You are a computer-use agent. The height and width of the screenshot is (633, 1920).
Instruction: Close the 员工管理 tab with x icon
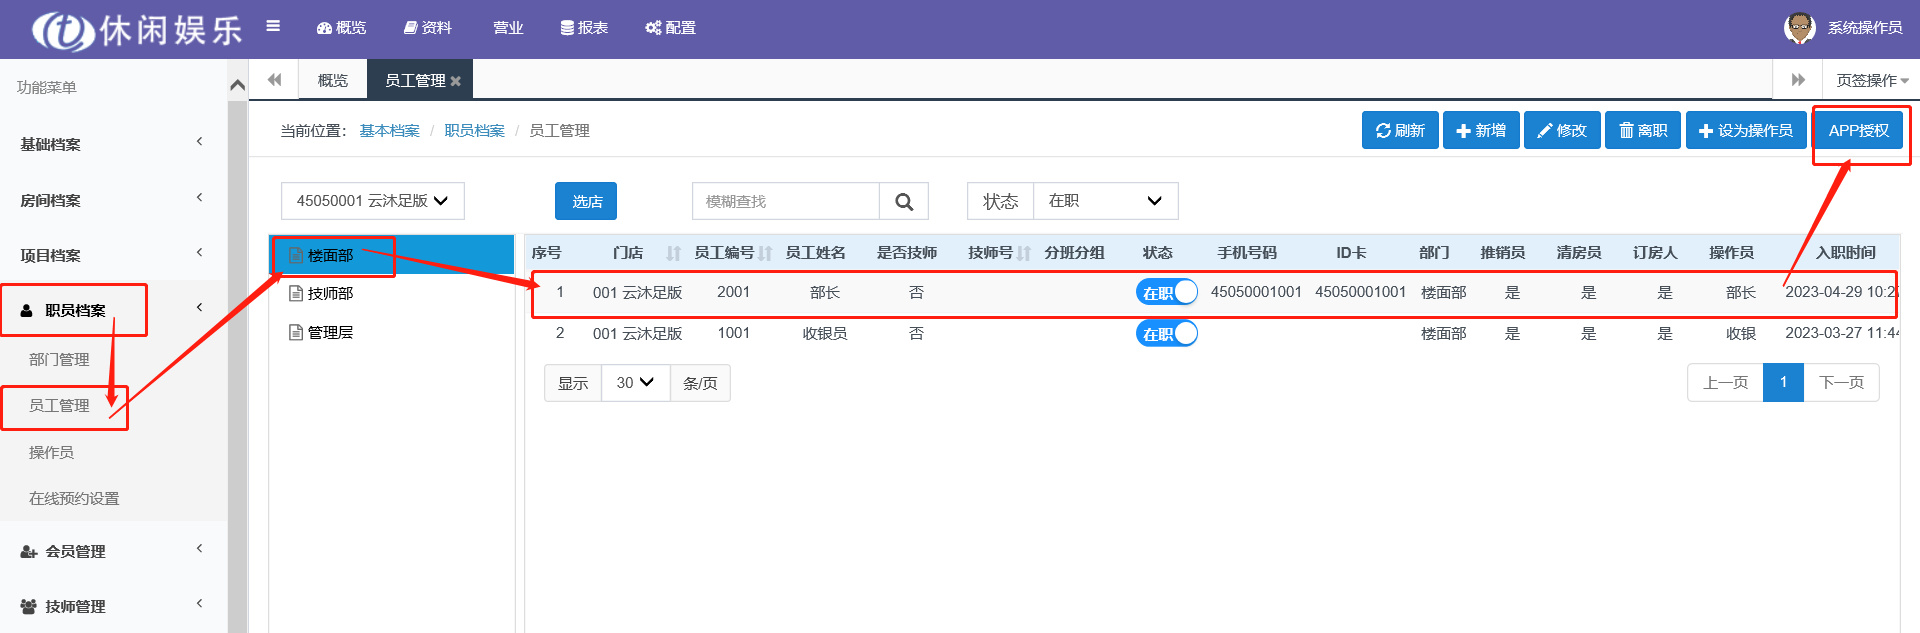pyautogui.click(x=456, y=81)
